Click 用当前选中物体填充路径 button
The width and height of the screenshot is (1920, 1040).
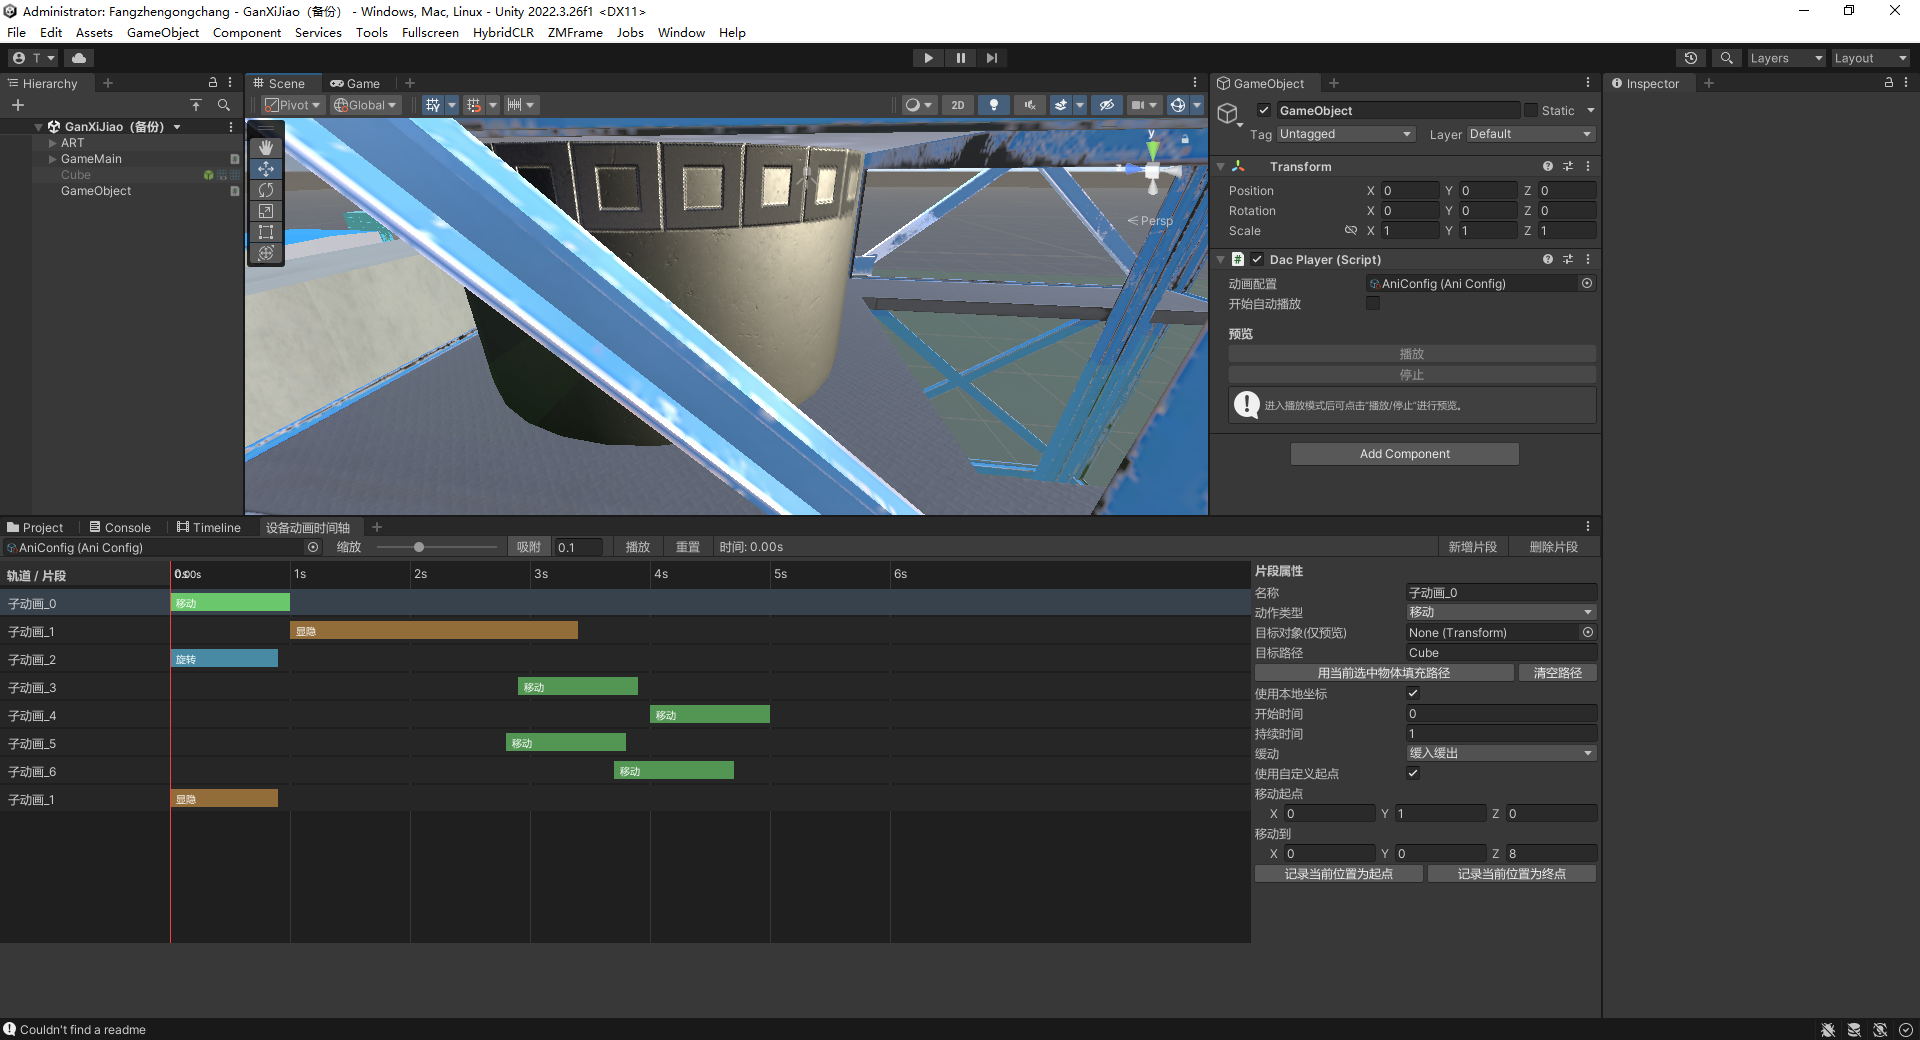pos(1384,673)
